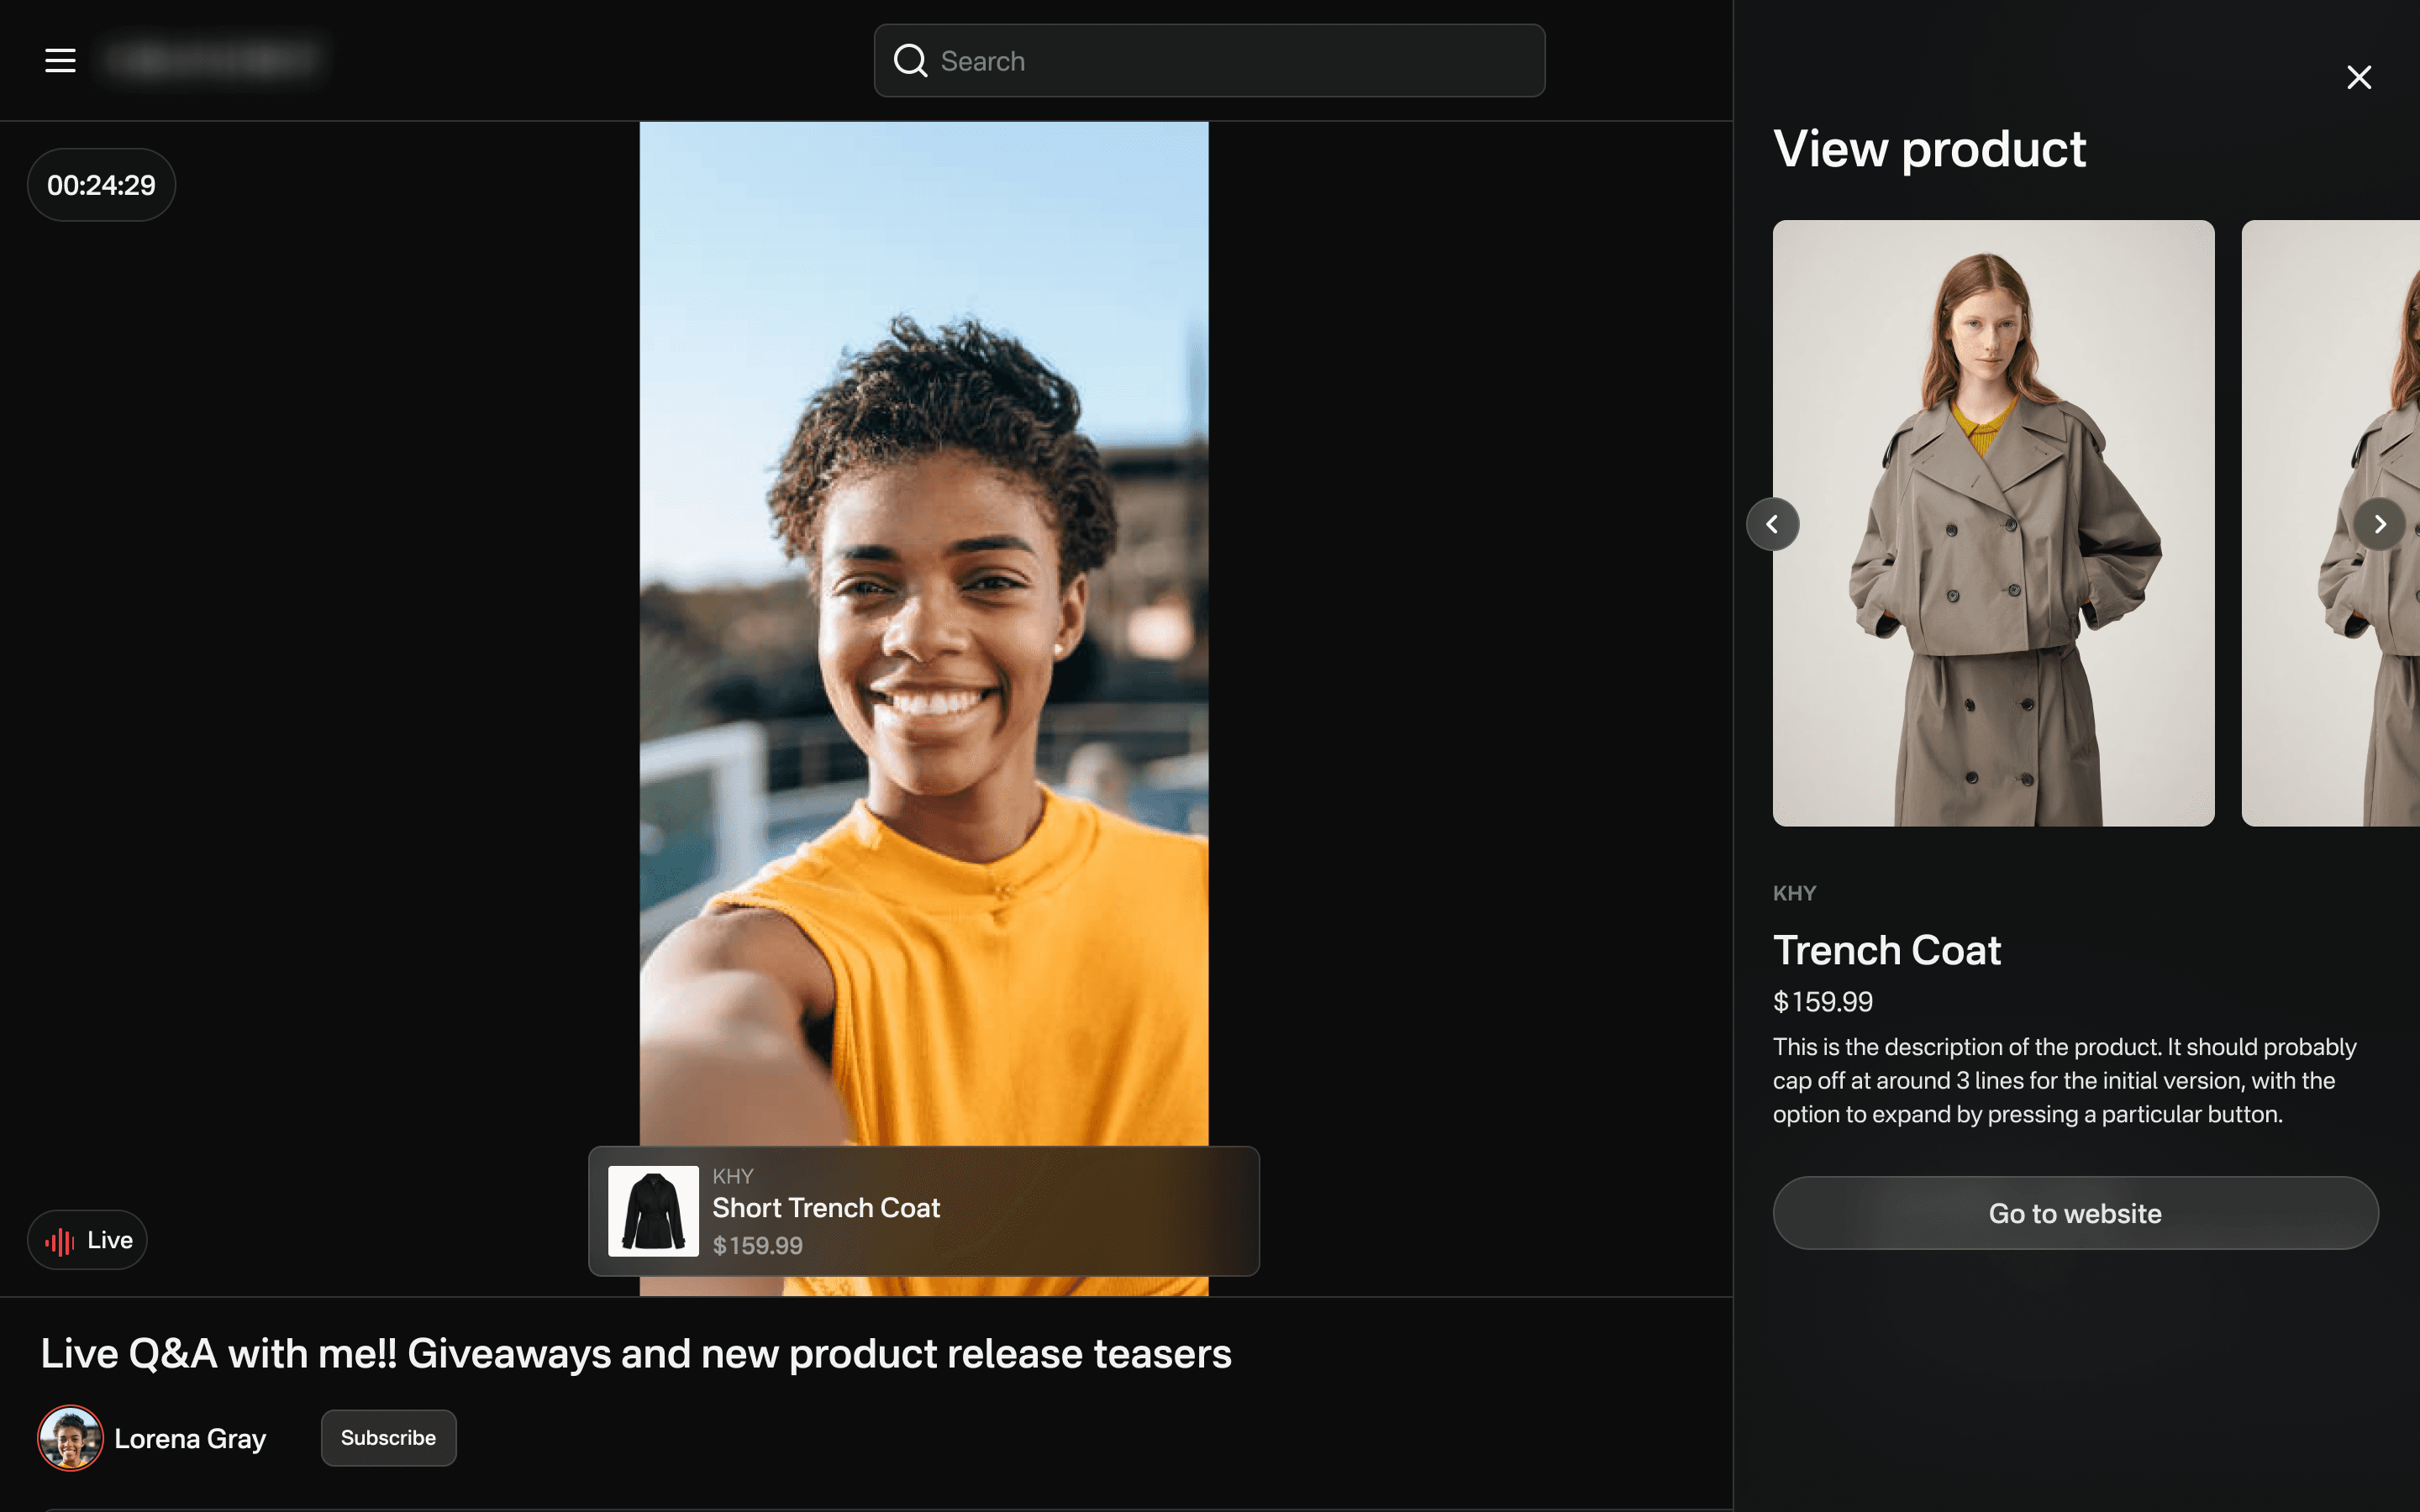The width and height of the screenshot is (2420, 1512).
Task: Click the Lorena Gray channel name
Action: click(x=190, y=1438)
